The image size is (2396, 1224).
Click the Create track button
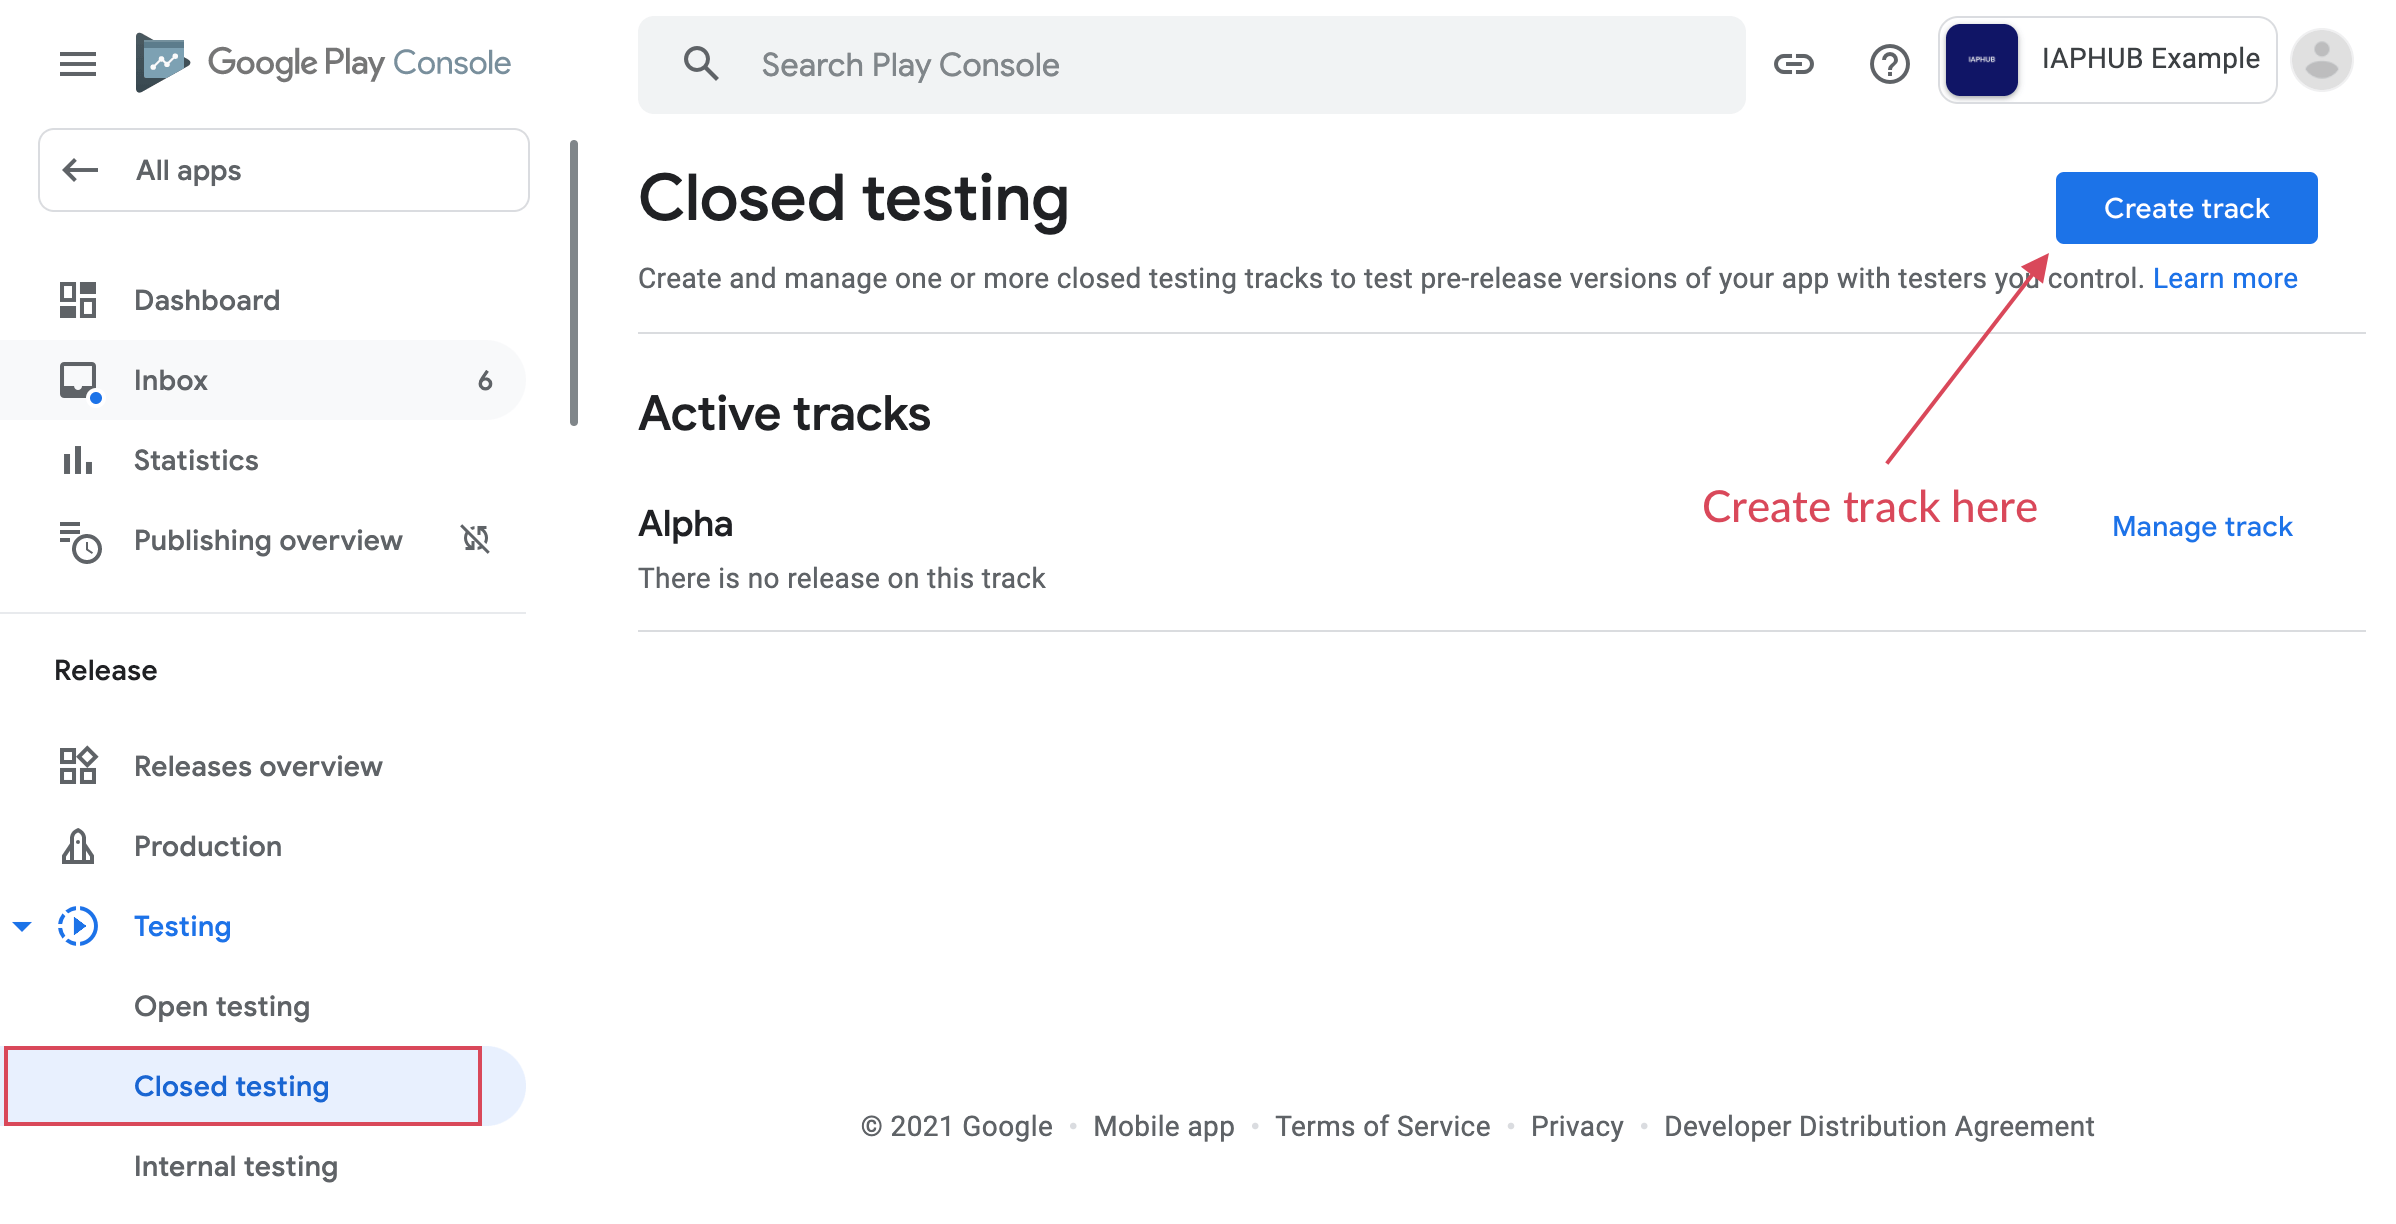pyautogui.click(x=2186, y=208)
